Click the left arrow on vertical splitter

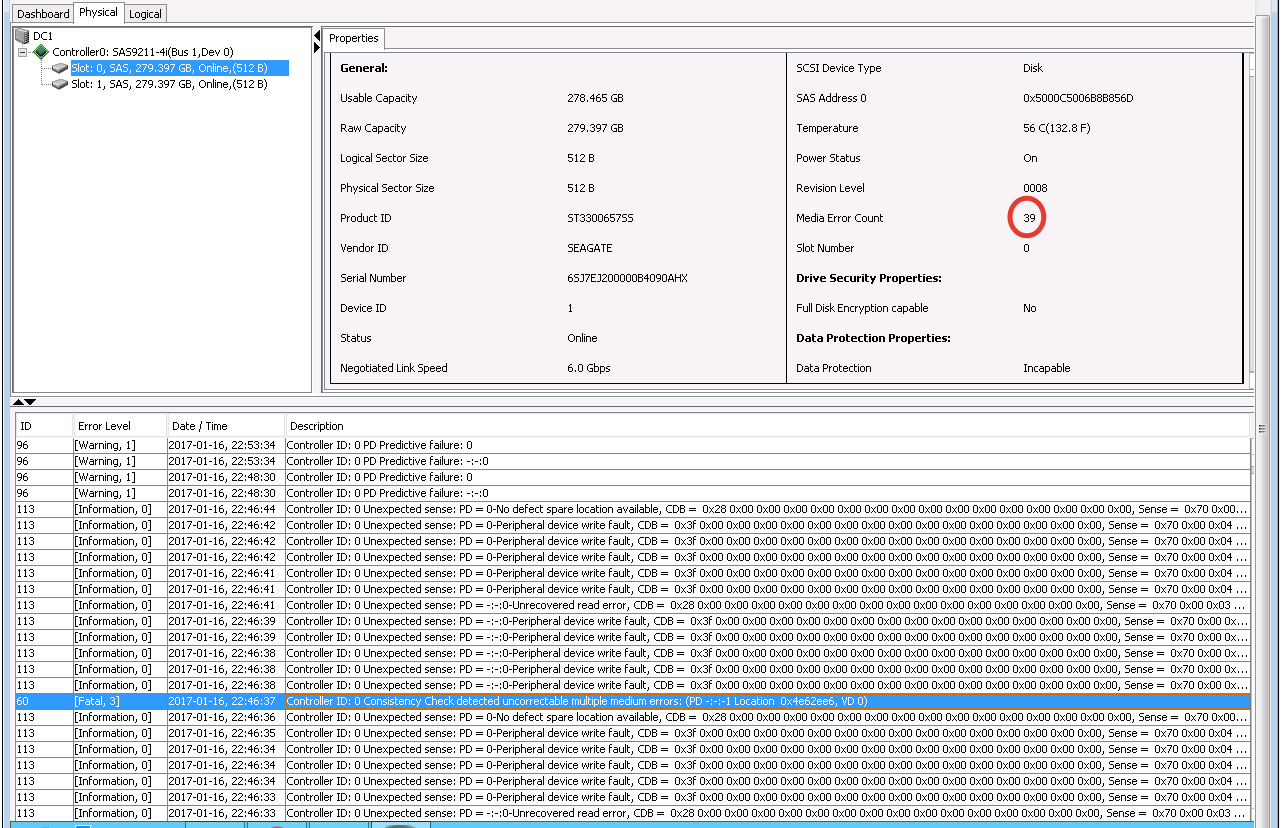pos(318,35)
